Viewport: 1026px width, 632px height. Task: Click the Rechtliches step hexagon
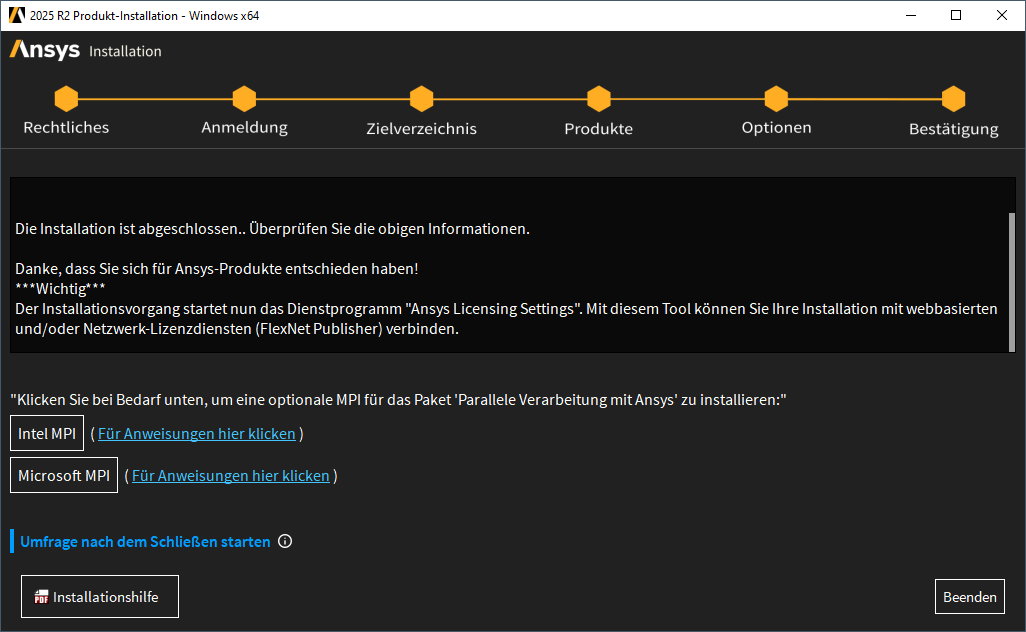click(66, 99)
